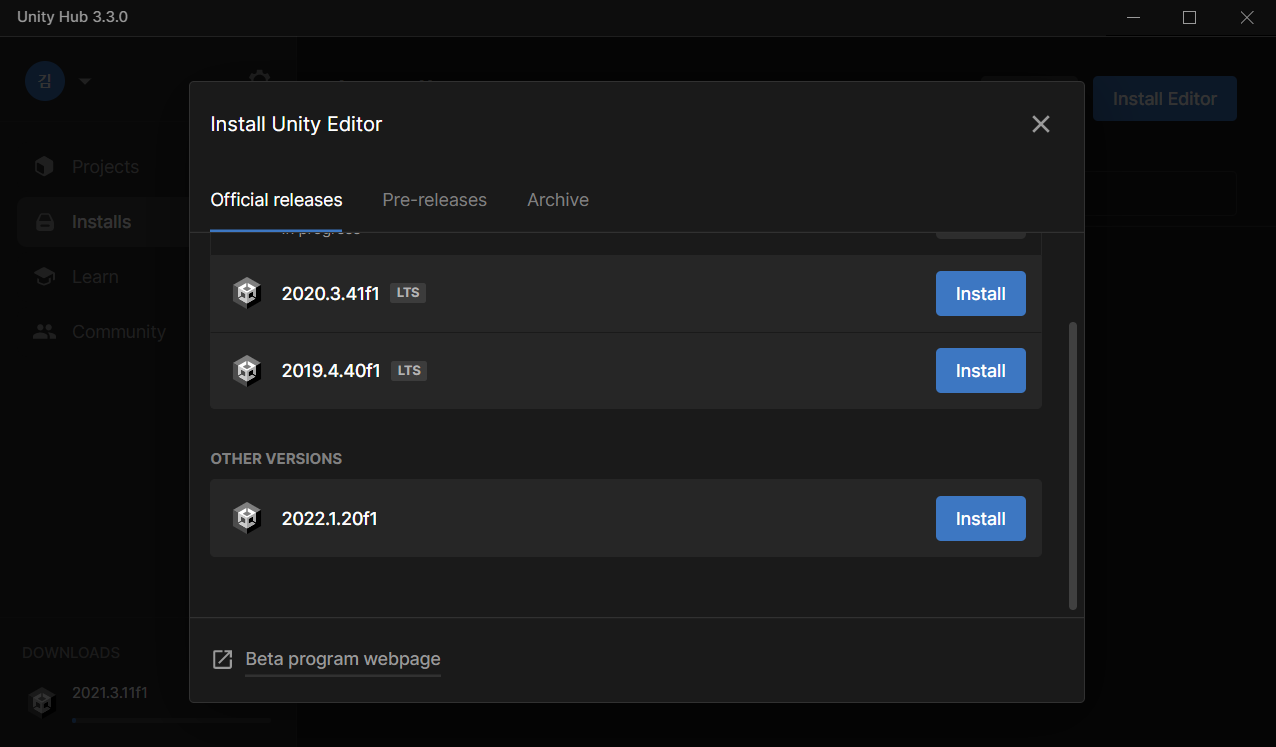The image size is (1276, 747).
Task: Open Community in Unity Hub sidebar
Action: (x=118, y=332)
